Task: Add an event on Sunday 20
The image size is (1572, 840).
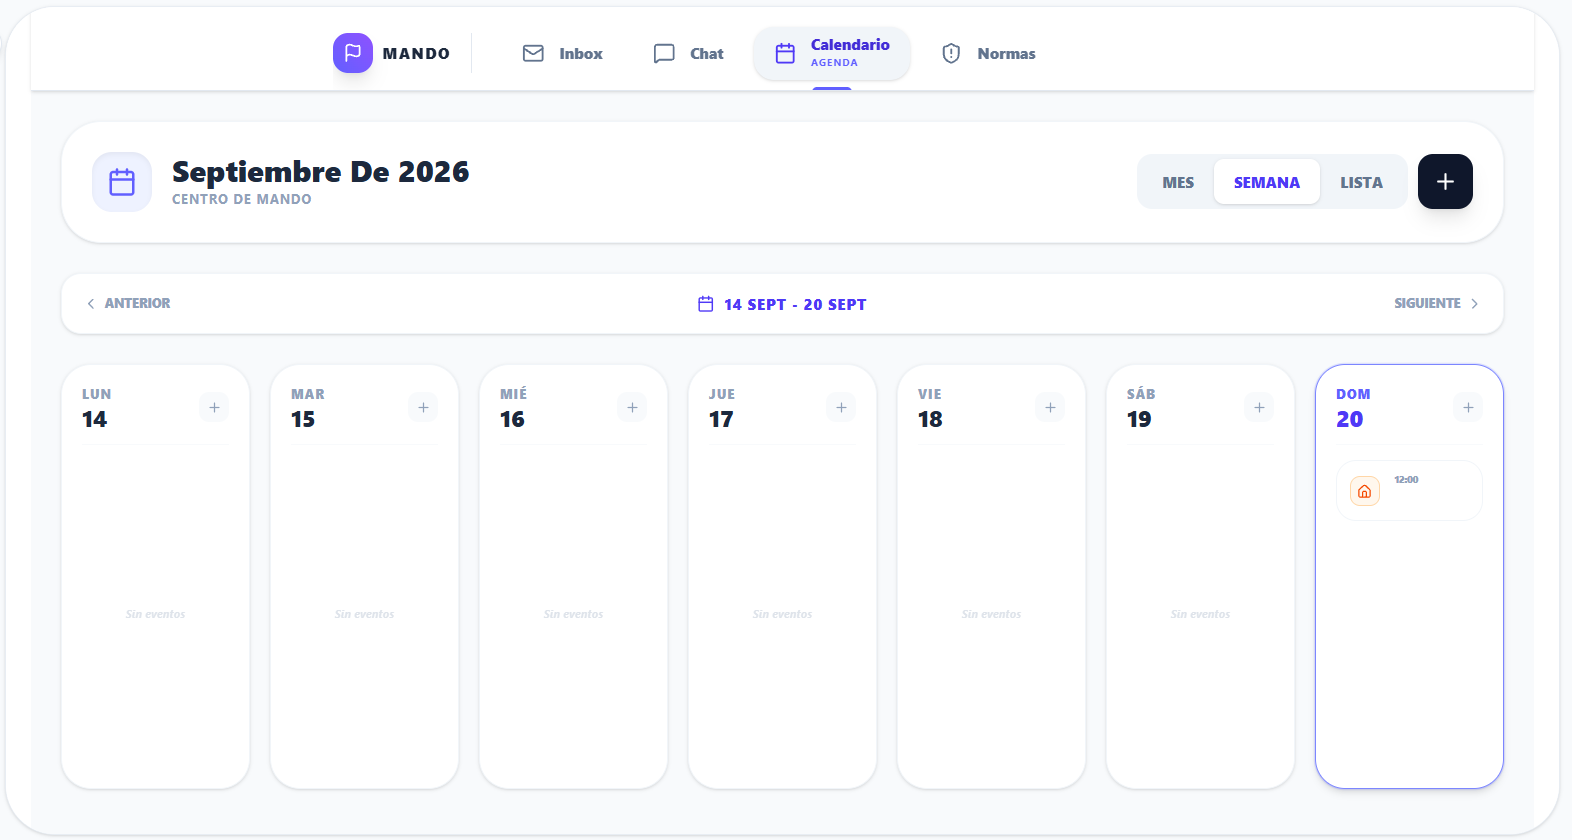Action: tap(1468, 407)
